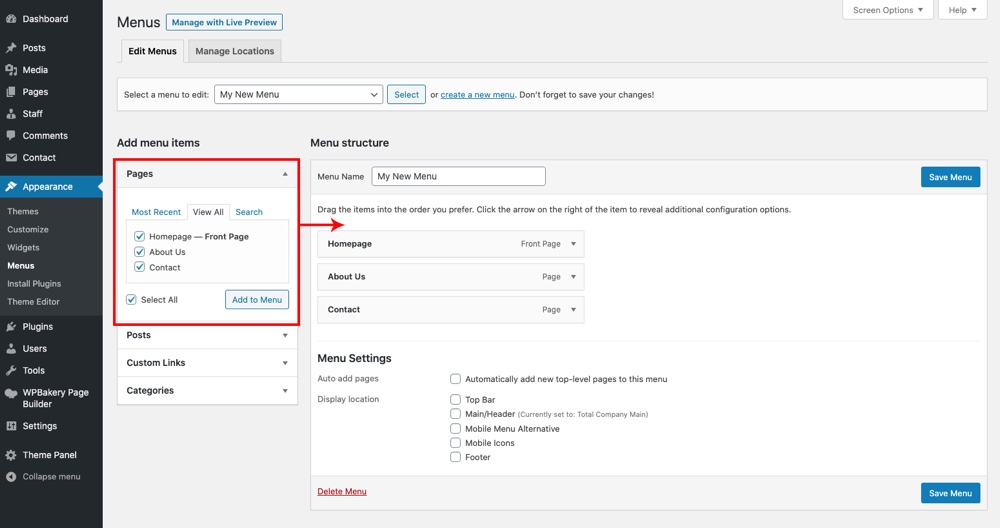The height and width of the screenshot is (528, 1000).
Task: Open Themes submenu item
Action: pos(23,211)
